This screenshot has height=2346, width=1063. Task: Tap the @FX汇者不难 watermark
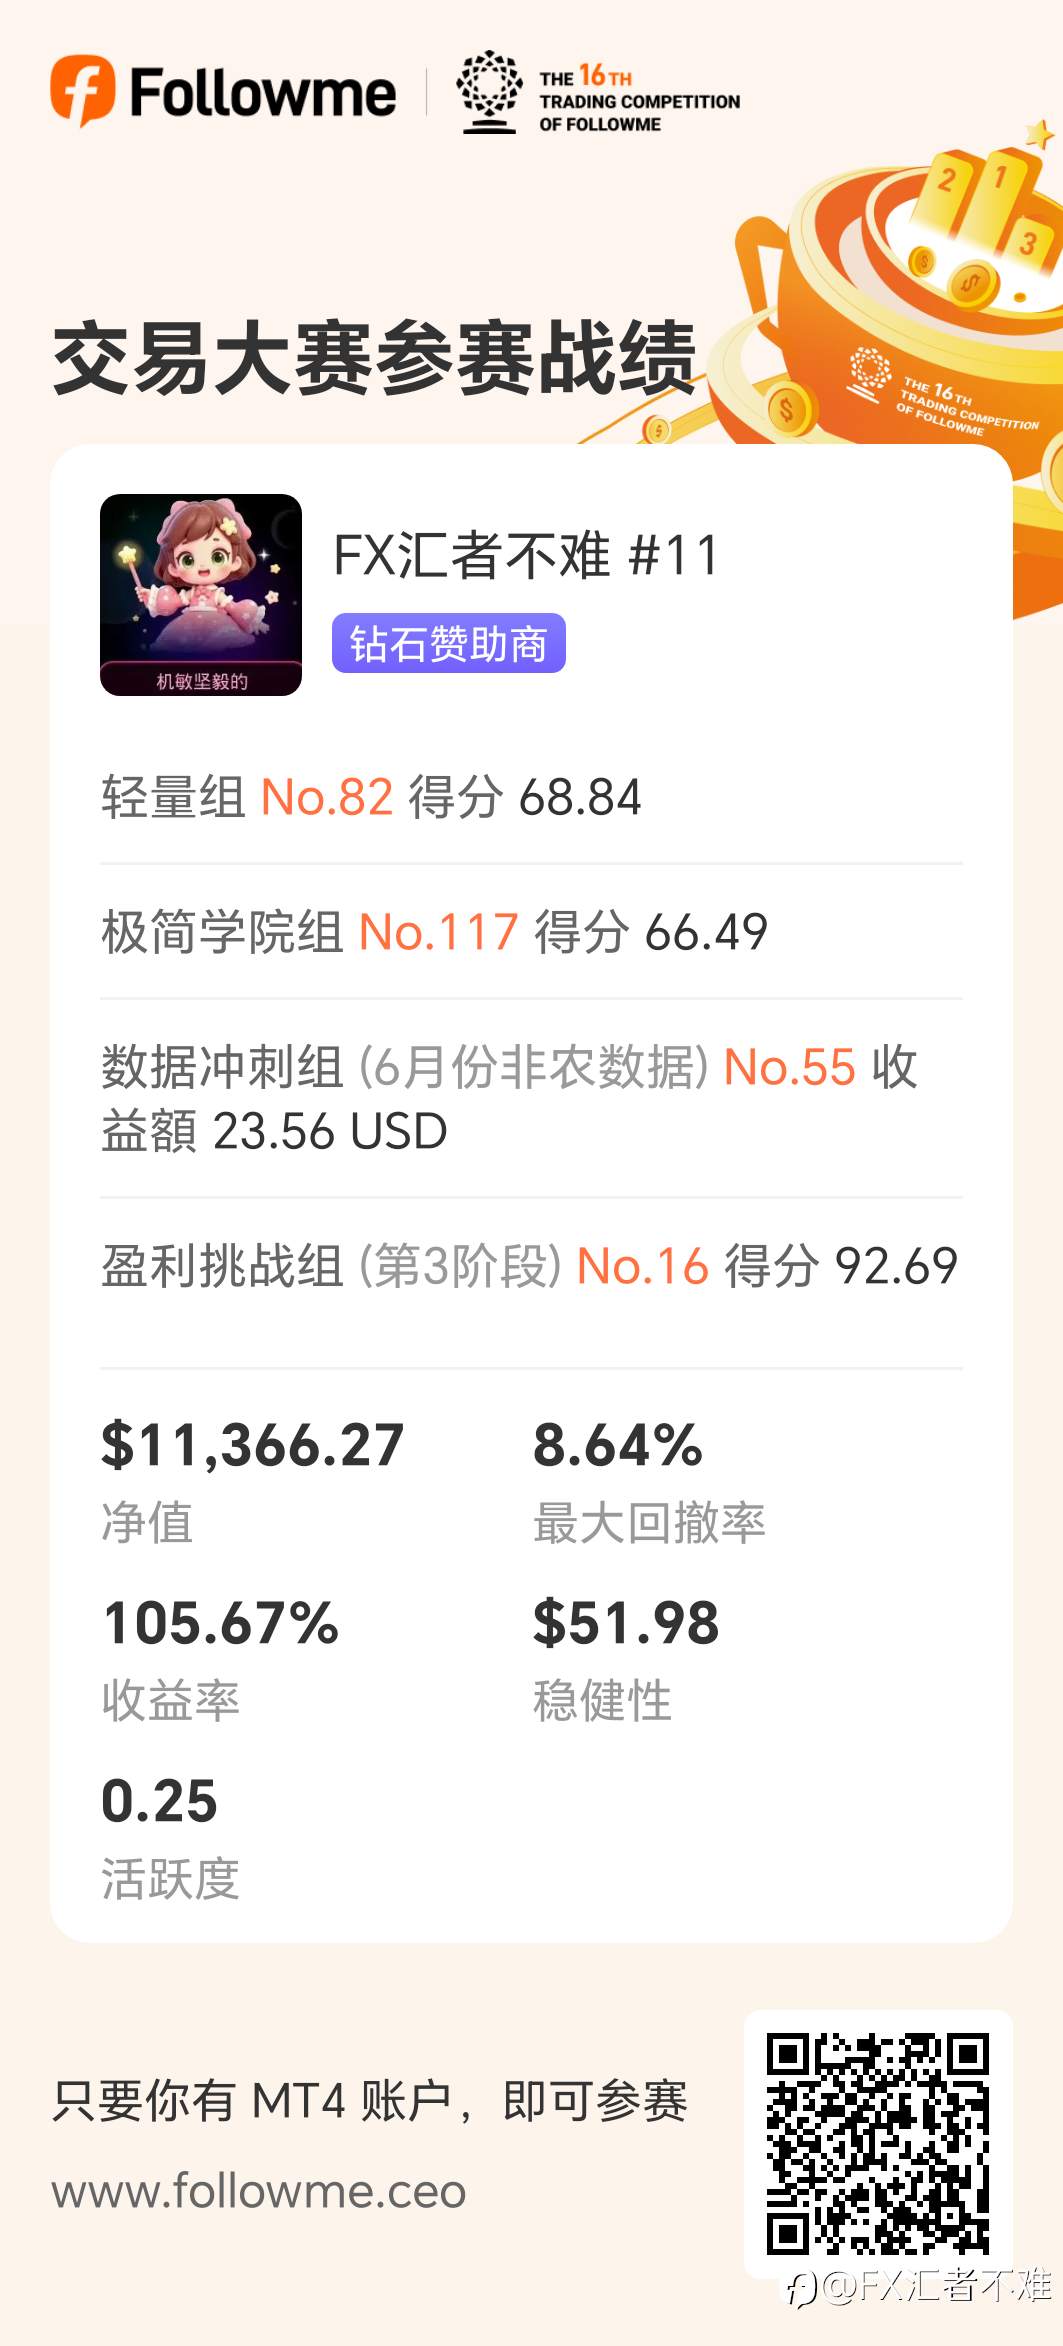[x=920, y=2306]
